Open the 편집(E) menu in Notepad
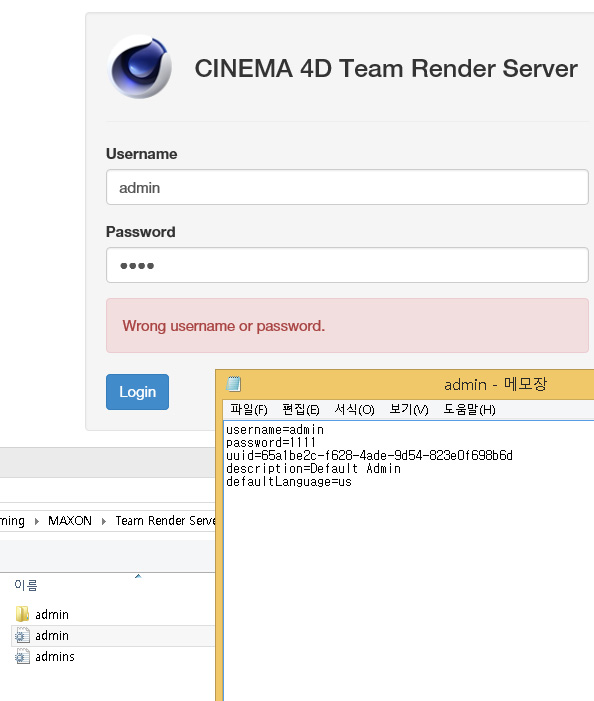 tap(301, 410)
